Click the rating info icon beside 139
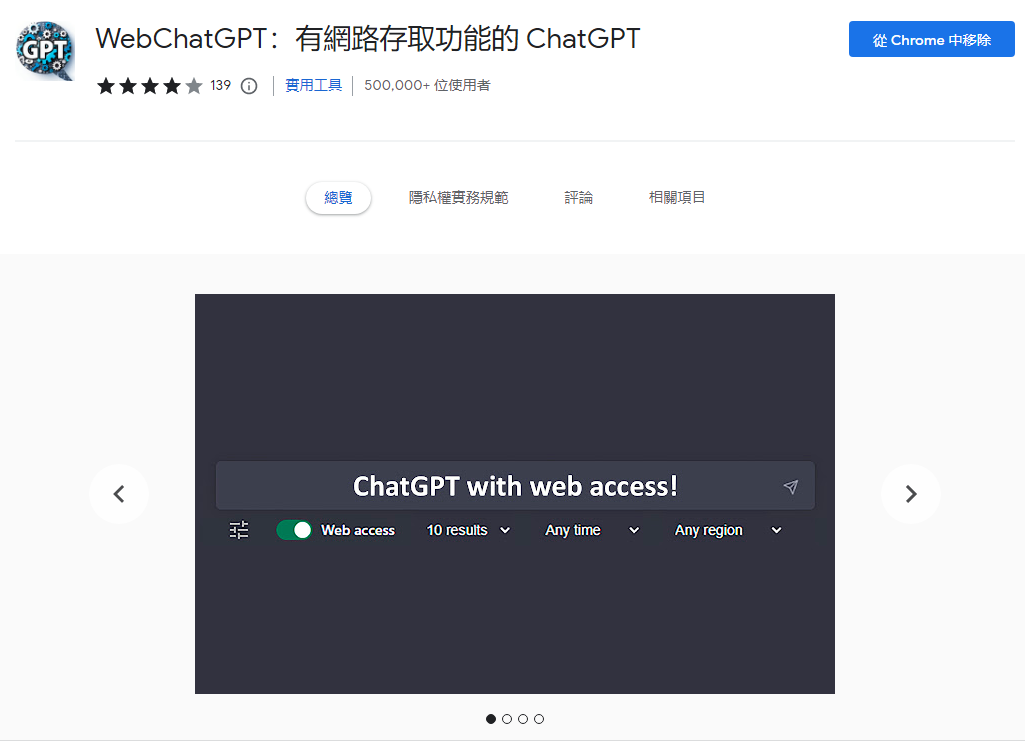This screenshot has width=1025, height=743. 249,86
